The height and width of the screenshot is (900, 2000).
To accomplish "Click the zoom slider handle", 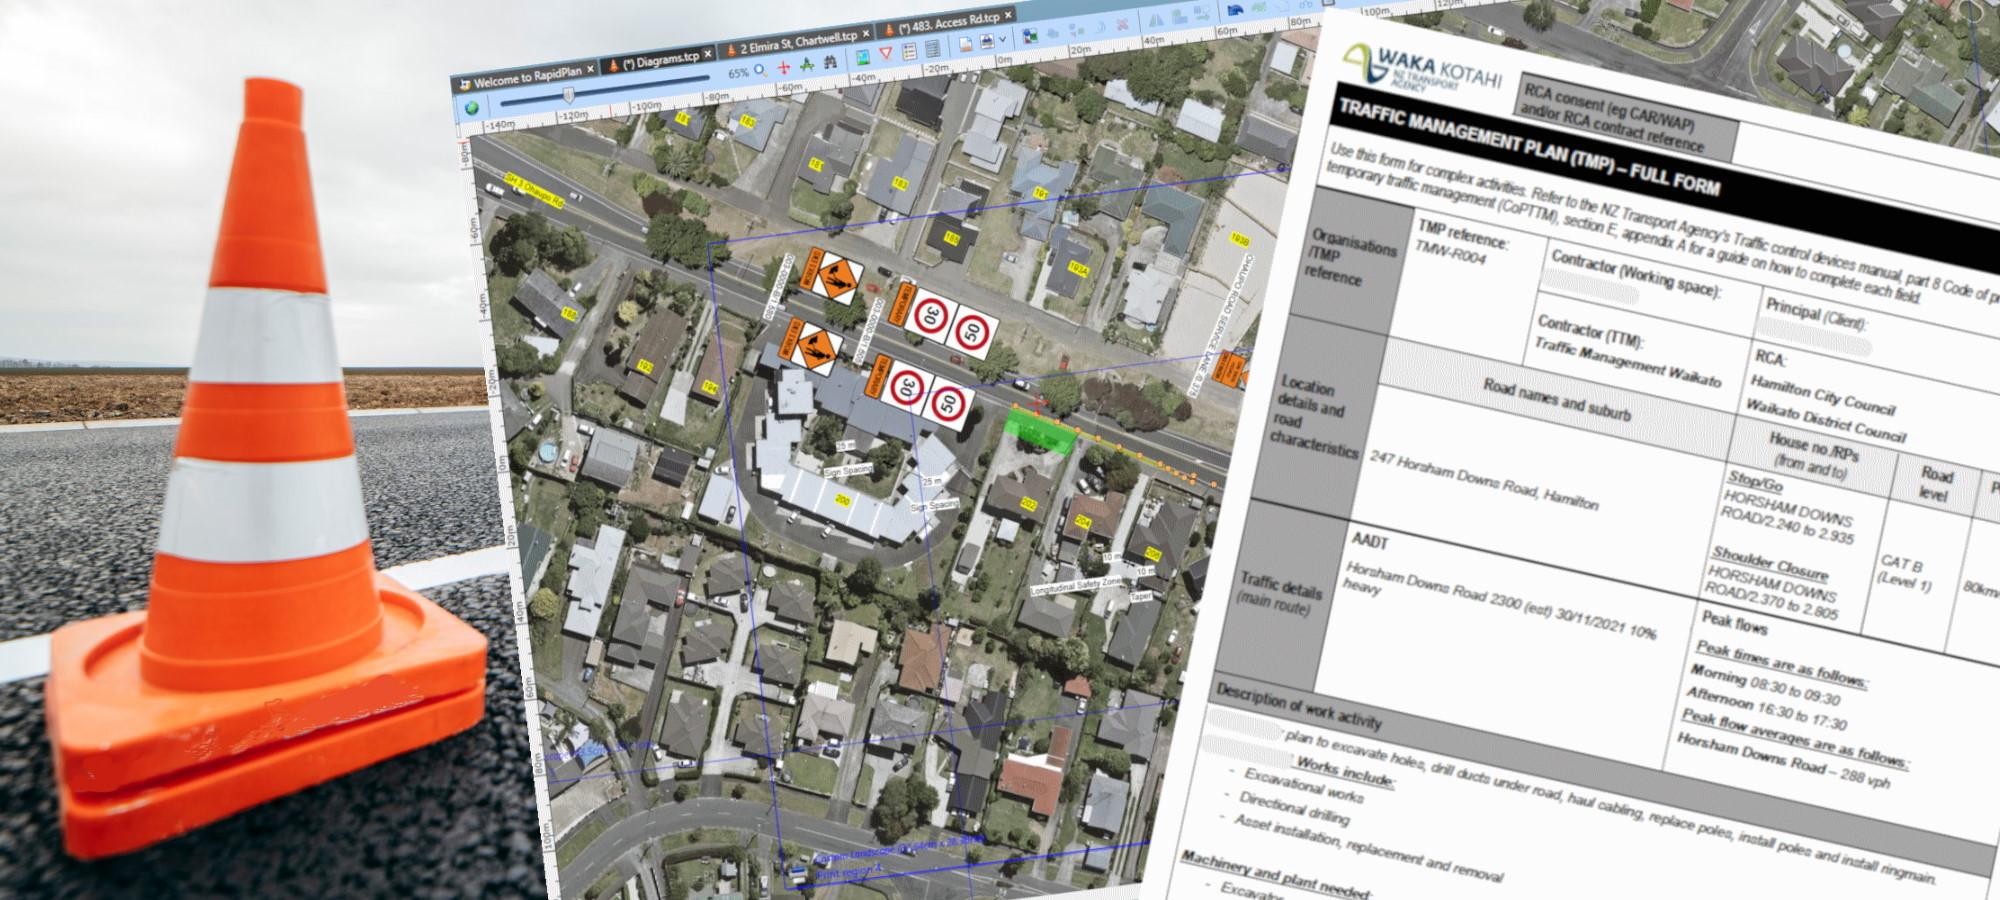I will [569, 94].
